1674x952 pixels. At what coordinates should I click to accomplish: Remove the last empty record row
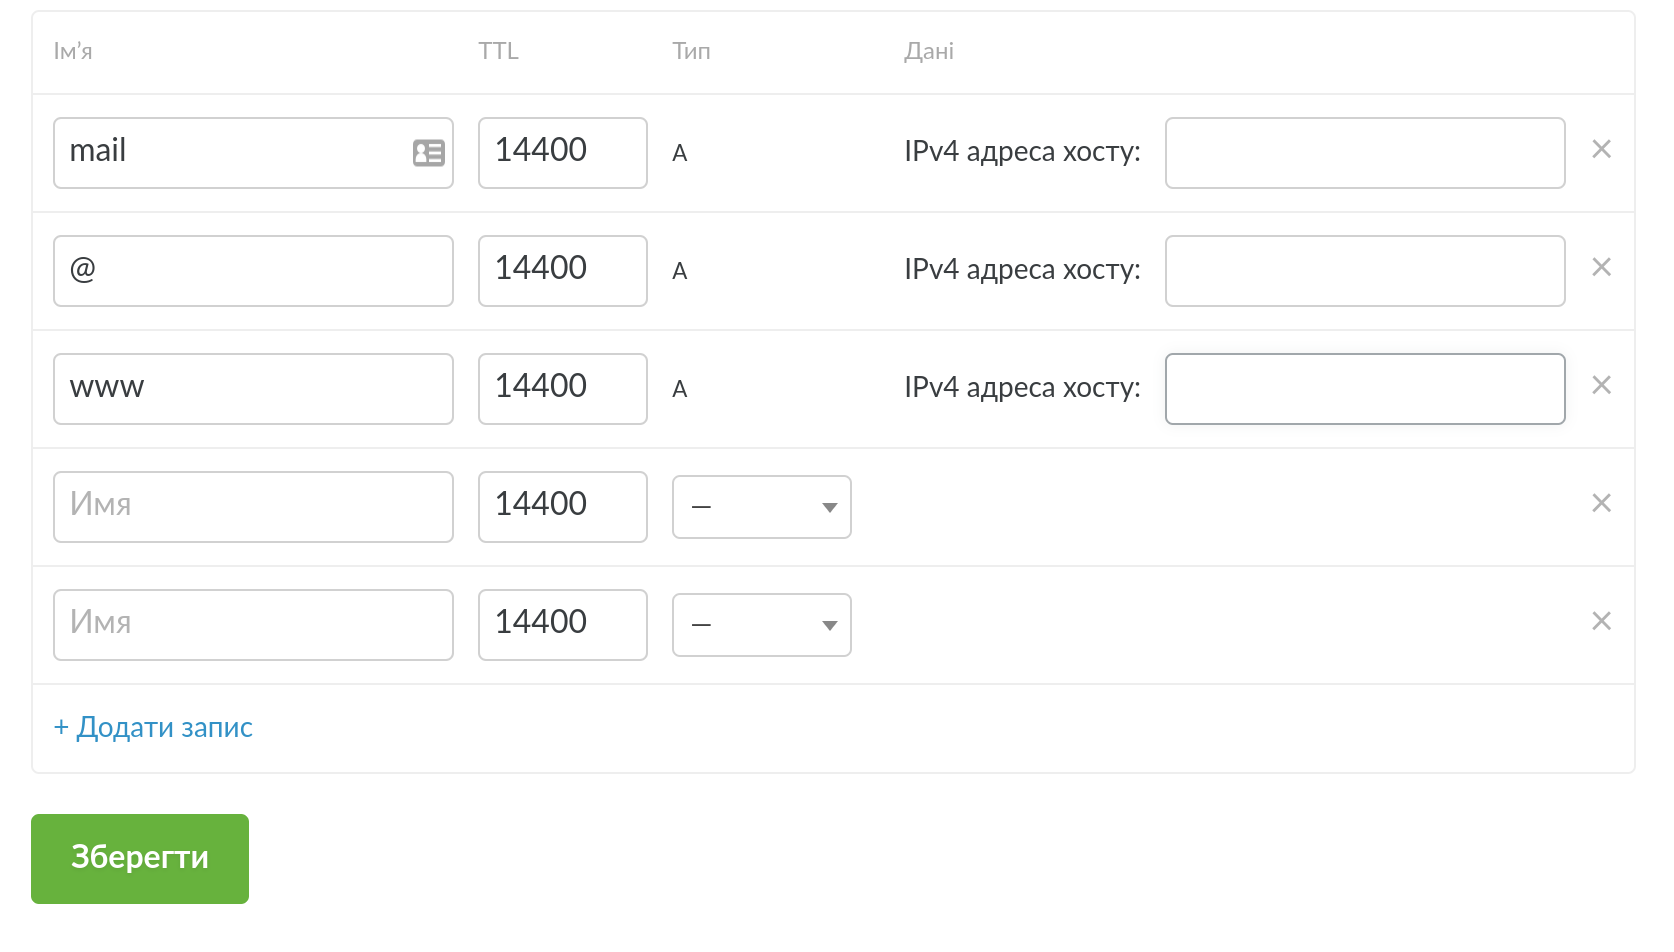pyautogui.click(x=1601, y=622)
